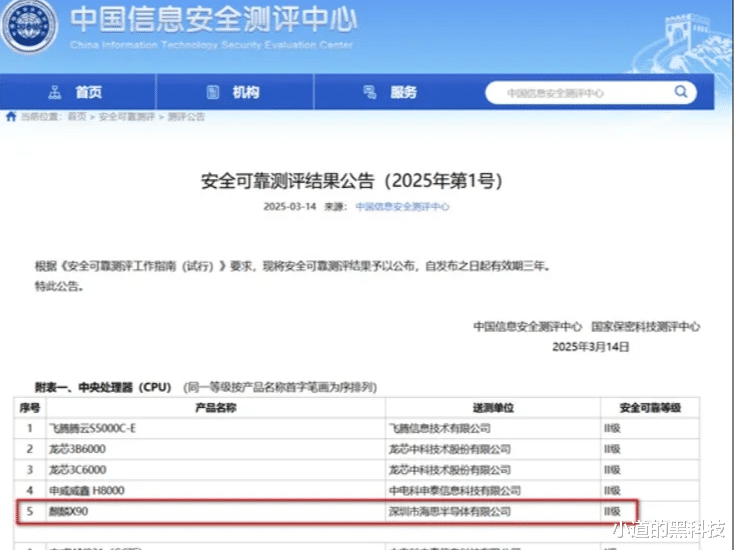Click the 机构 document icon
735x550 pixels.
point(213,92)
